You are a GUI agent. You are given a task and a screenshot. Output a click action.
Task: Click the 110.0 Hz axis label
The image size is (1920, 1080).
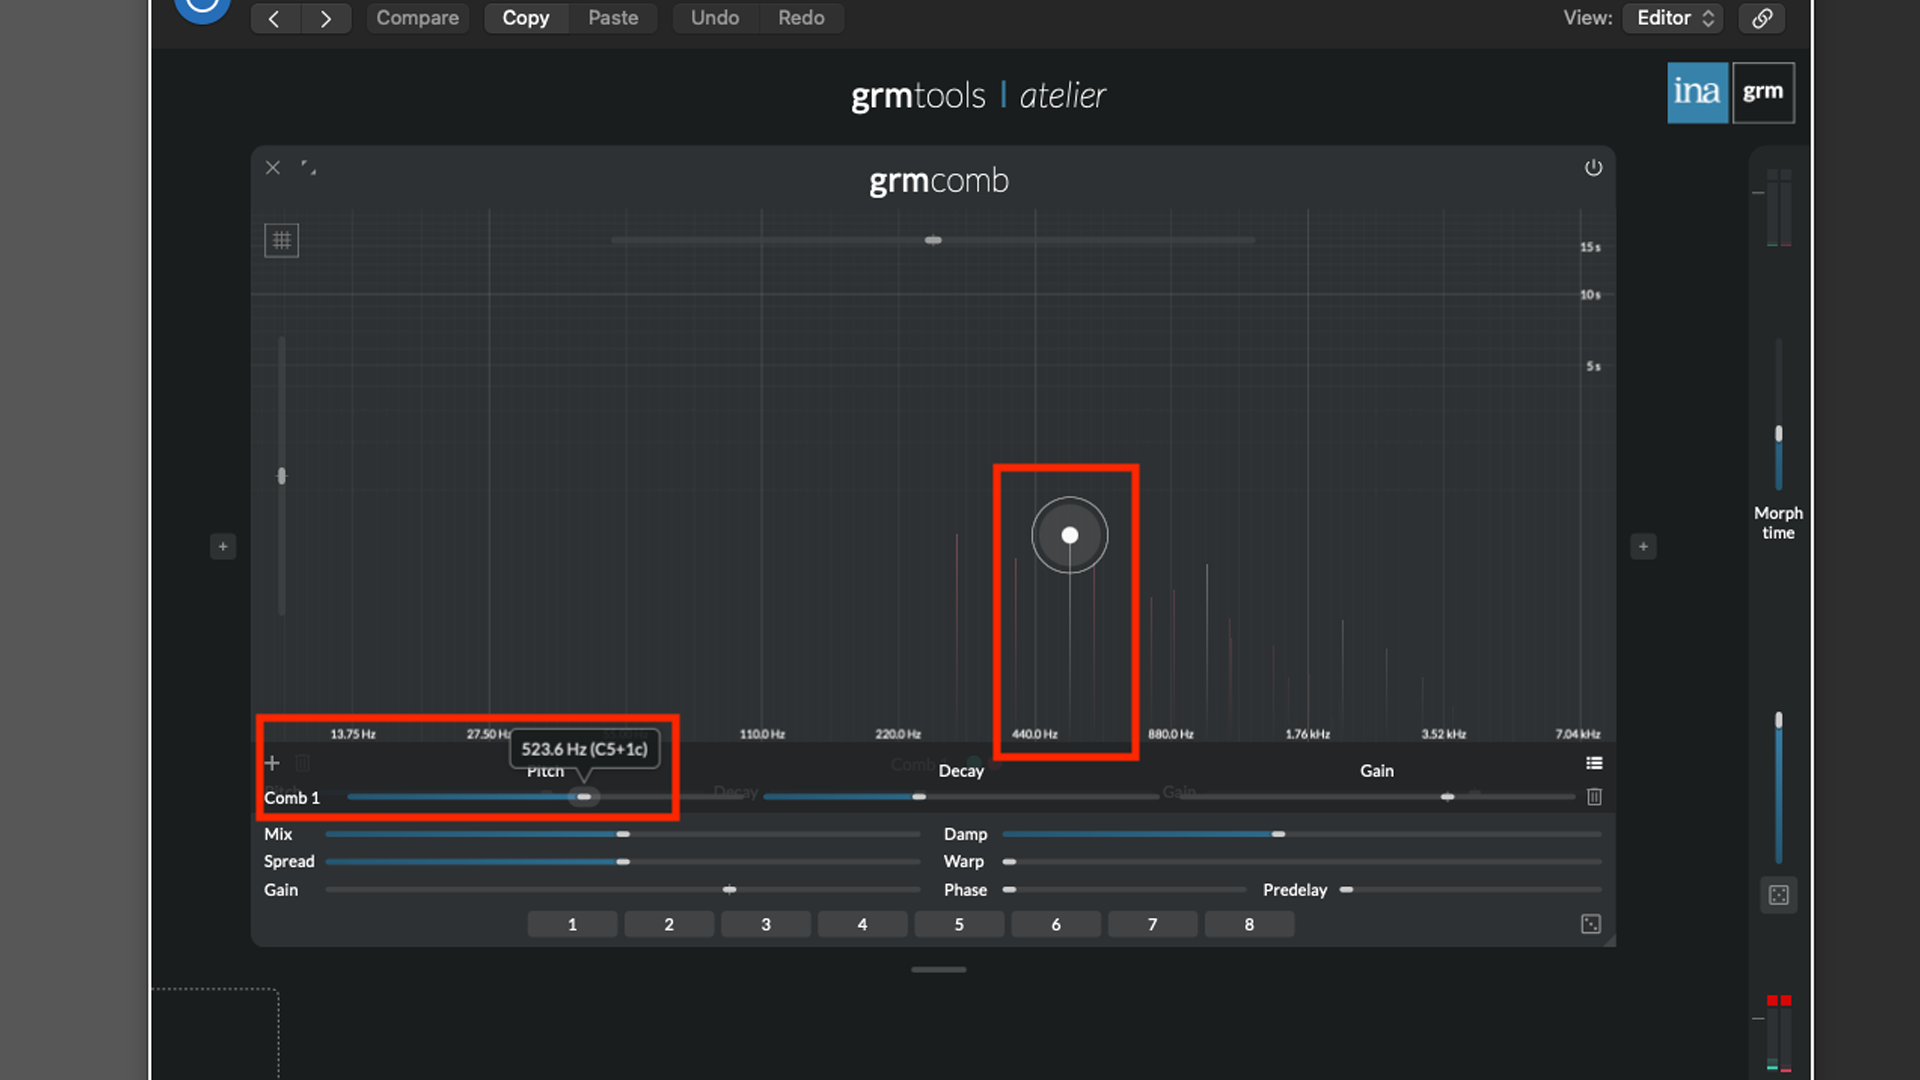pos(762,734)
